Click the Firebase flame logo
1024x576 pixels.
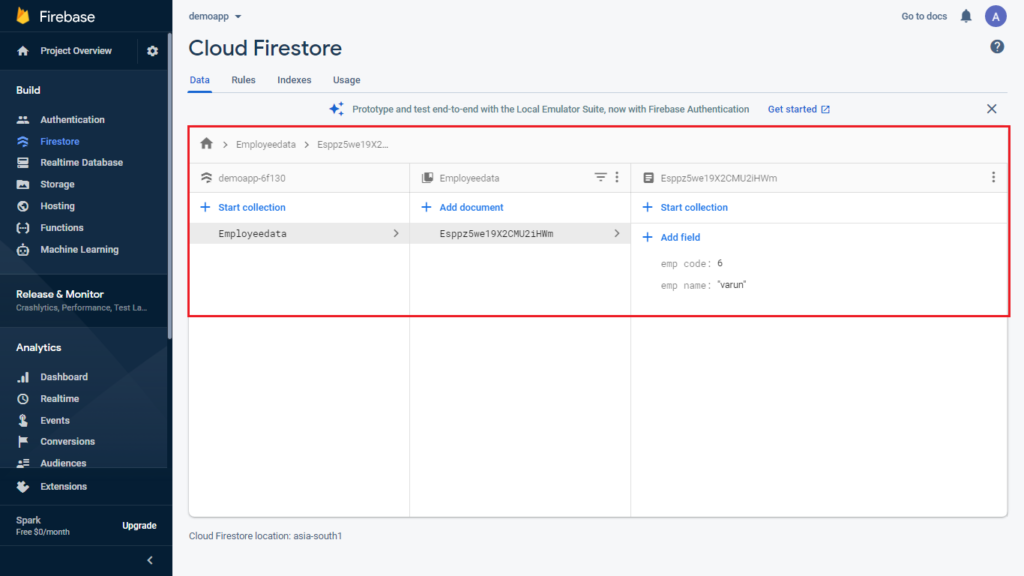click(23, 16)
